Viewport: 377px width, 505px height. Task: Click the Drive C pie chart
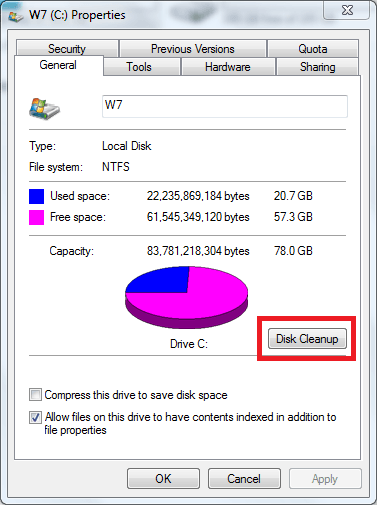click(x=187, y=297)
